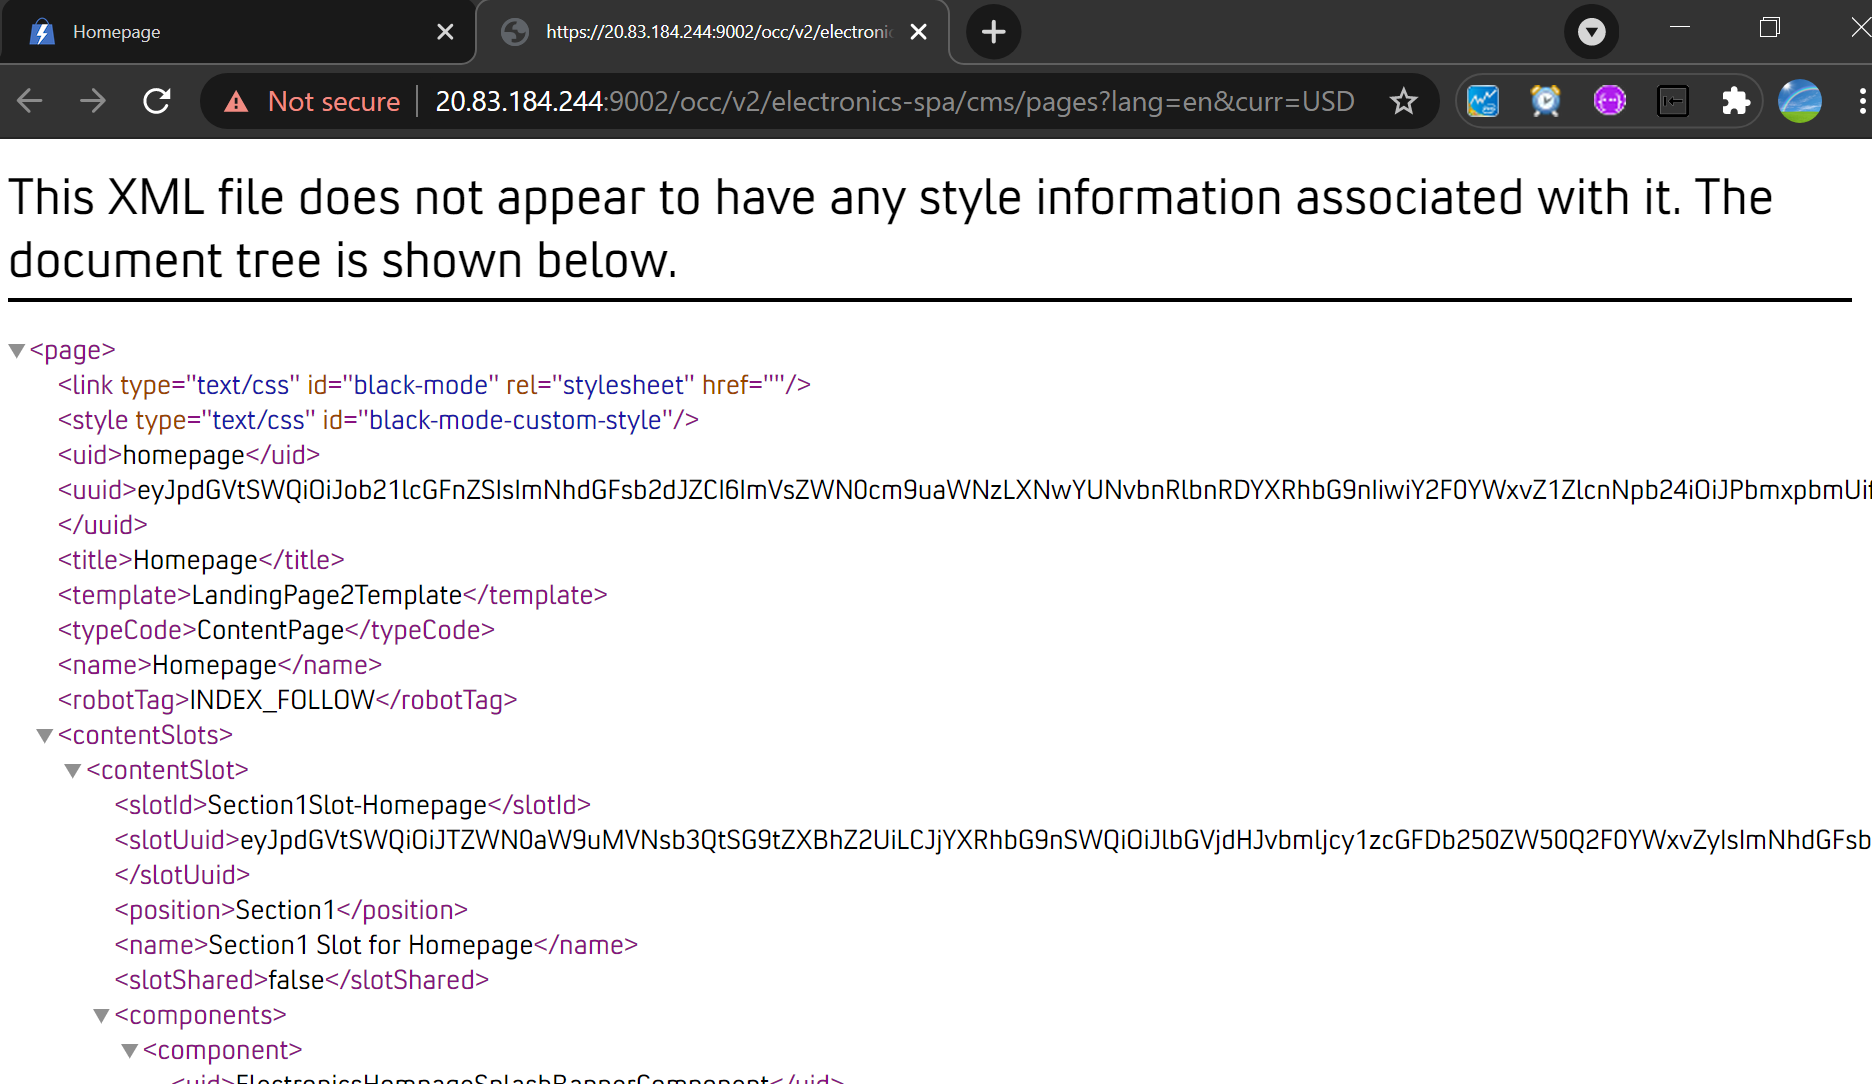Screen dimensions: 1872x1084
Task: Click the black-mode-custom-style style element line
Action: click(378, 420)
